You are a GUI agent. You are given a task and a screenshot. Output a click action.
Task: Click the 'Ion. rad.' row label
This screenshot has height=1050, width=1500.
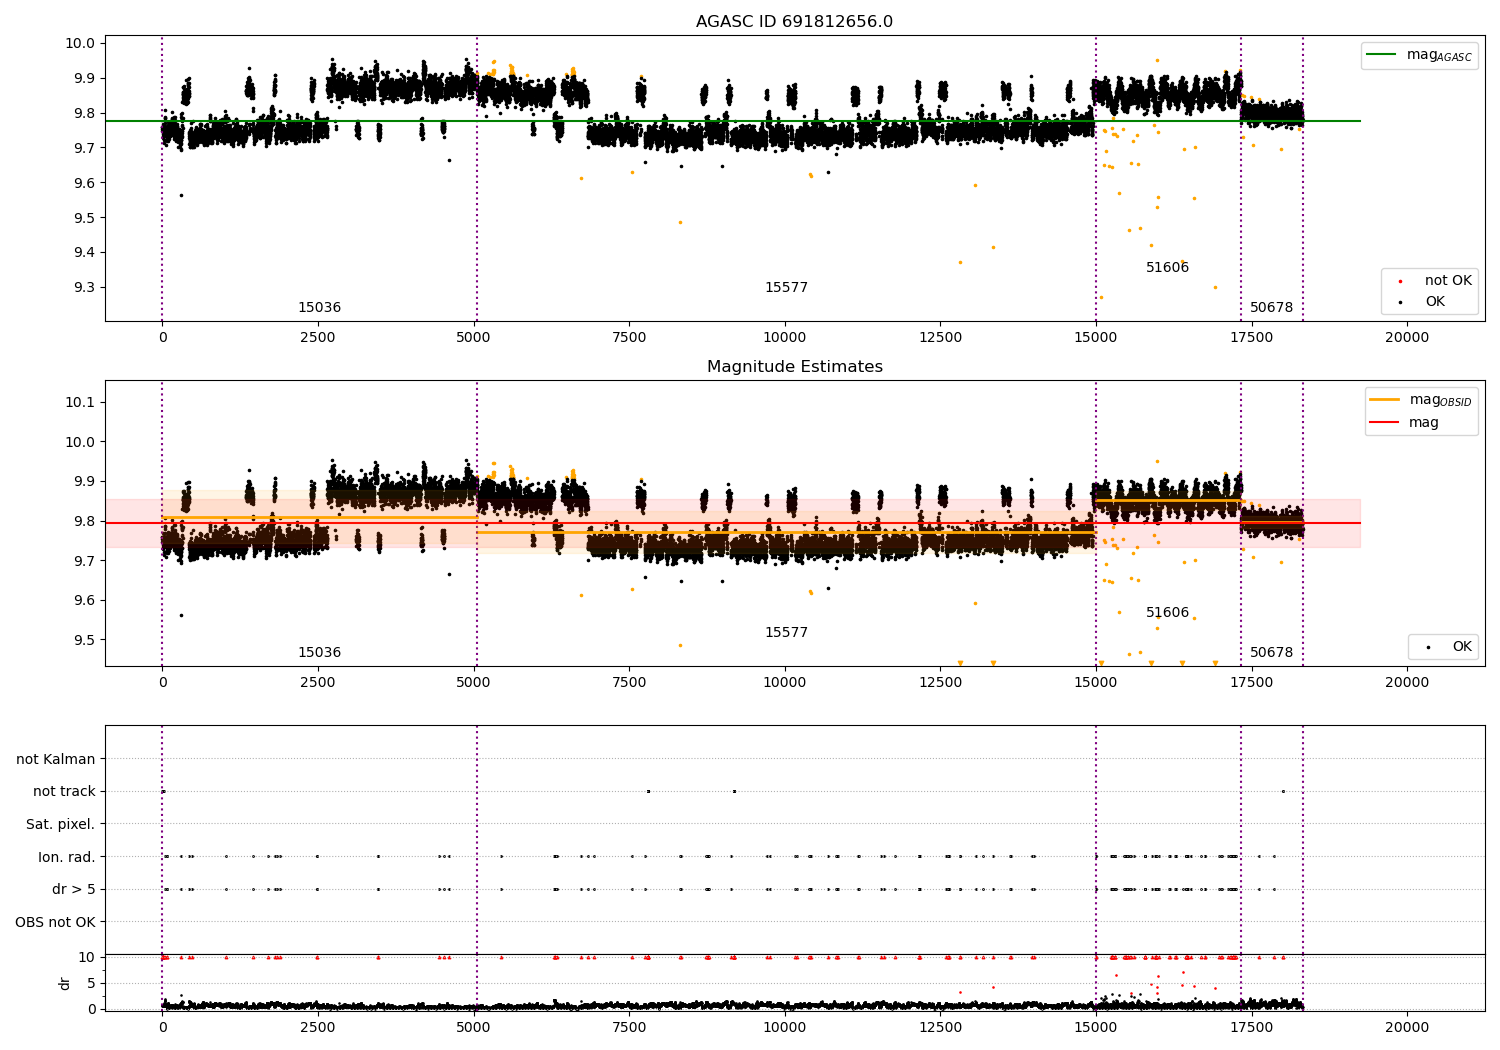tap(67, 857)
